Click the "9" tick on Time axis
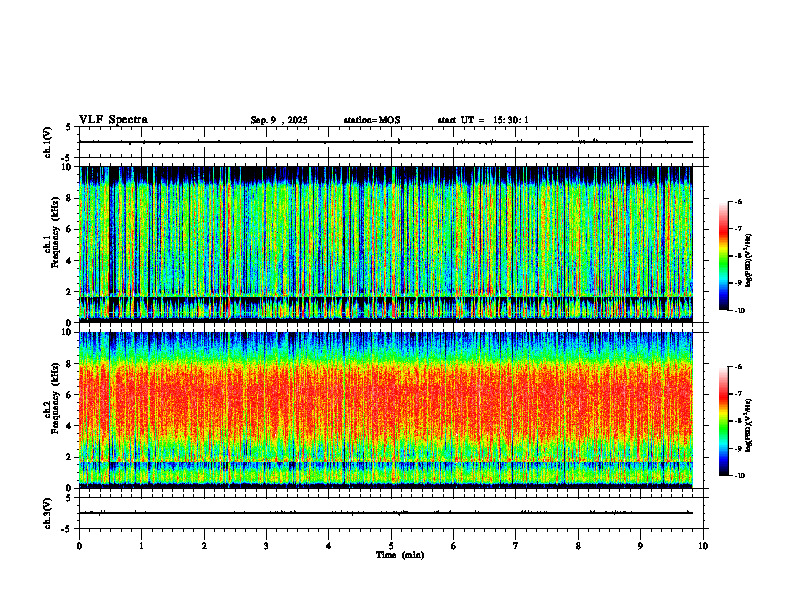This screenshot has height=612, width=792. [640, 546]
